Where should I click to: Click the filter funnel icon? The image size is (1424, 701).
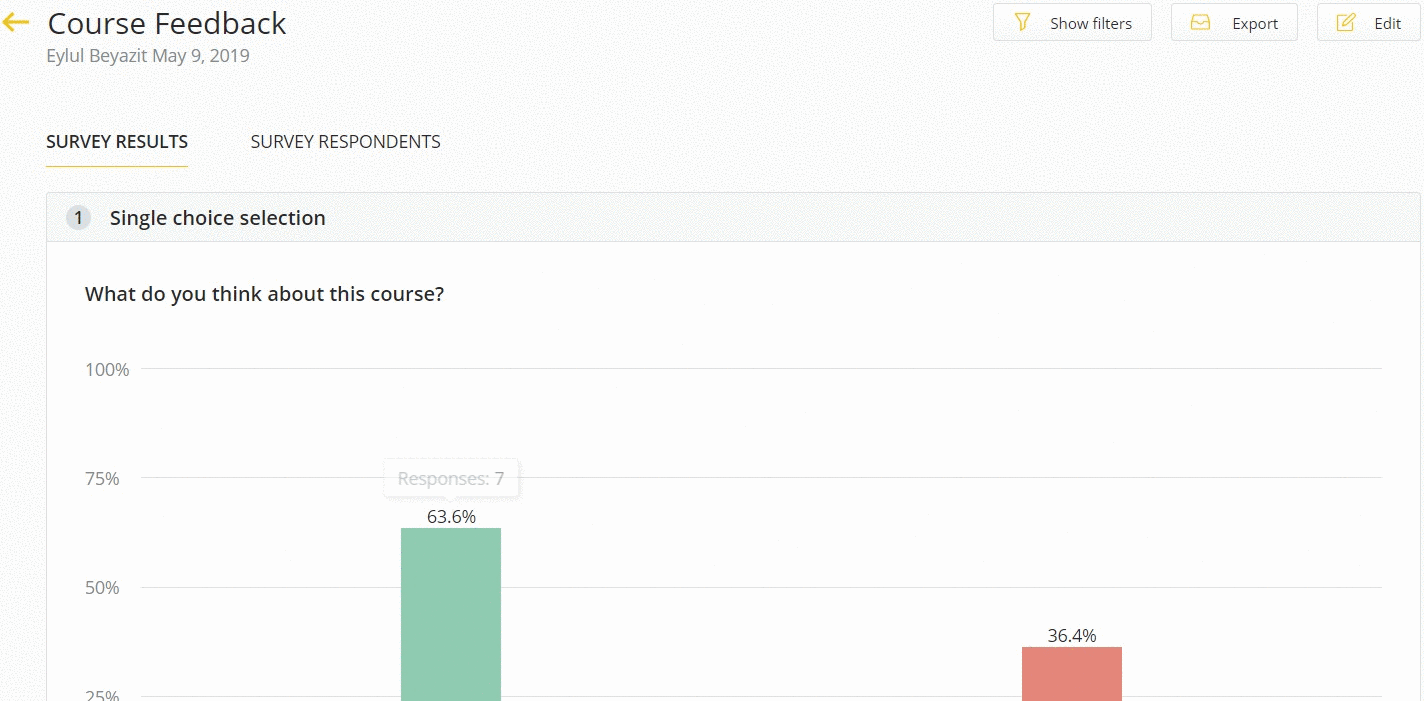1022,22
